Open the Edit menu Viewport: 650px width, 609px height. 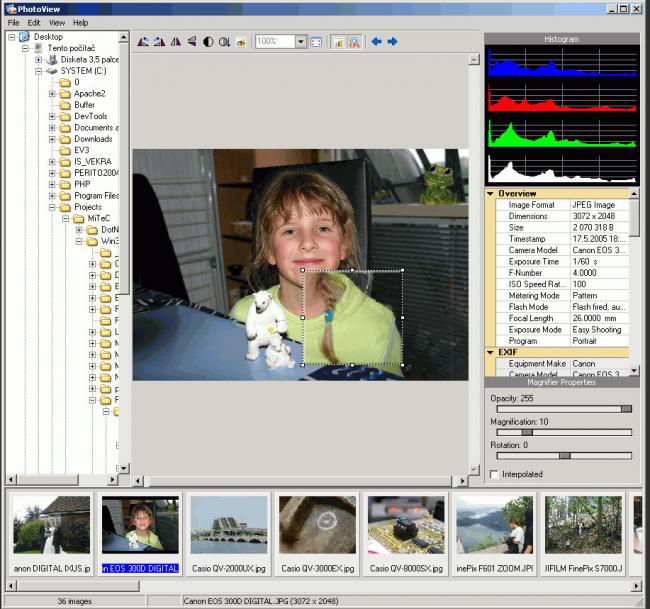[34, 23]
